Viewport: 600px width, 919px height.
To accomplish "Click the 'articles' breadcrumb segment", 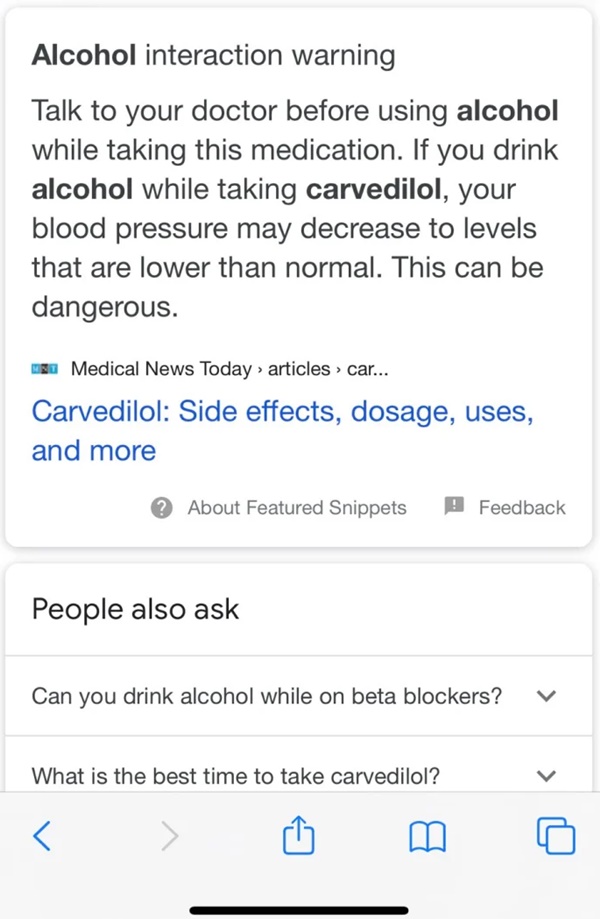I will click(299, 369).
